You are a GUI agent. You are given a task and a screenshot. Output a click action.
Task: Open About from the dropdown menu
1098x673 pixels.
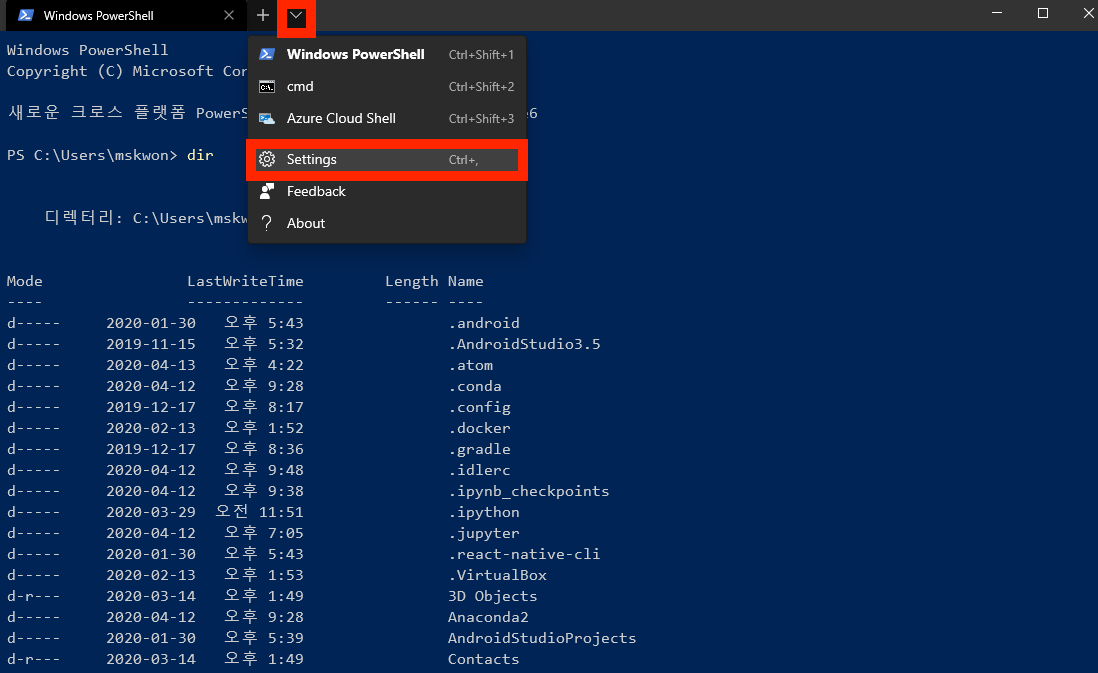(387, 223)
